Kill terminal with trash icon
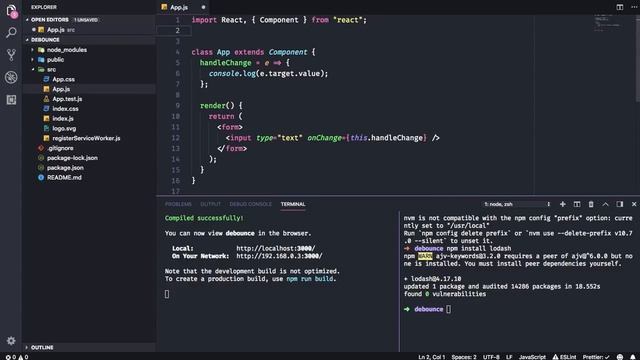 591,204
